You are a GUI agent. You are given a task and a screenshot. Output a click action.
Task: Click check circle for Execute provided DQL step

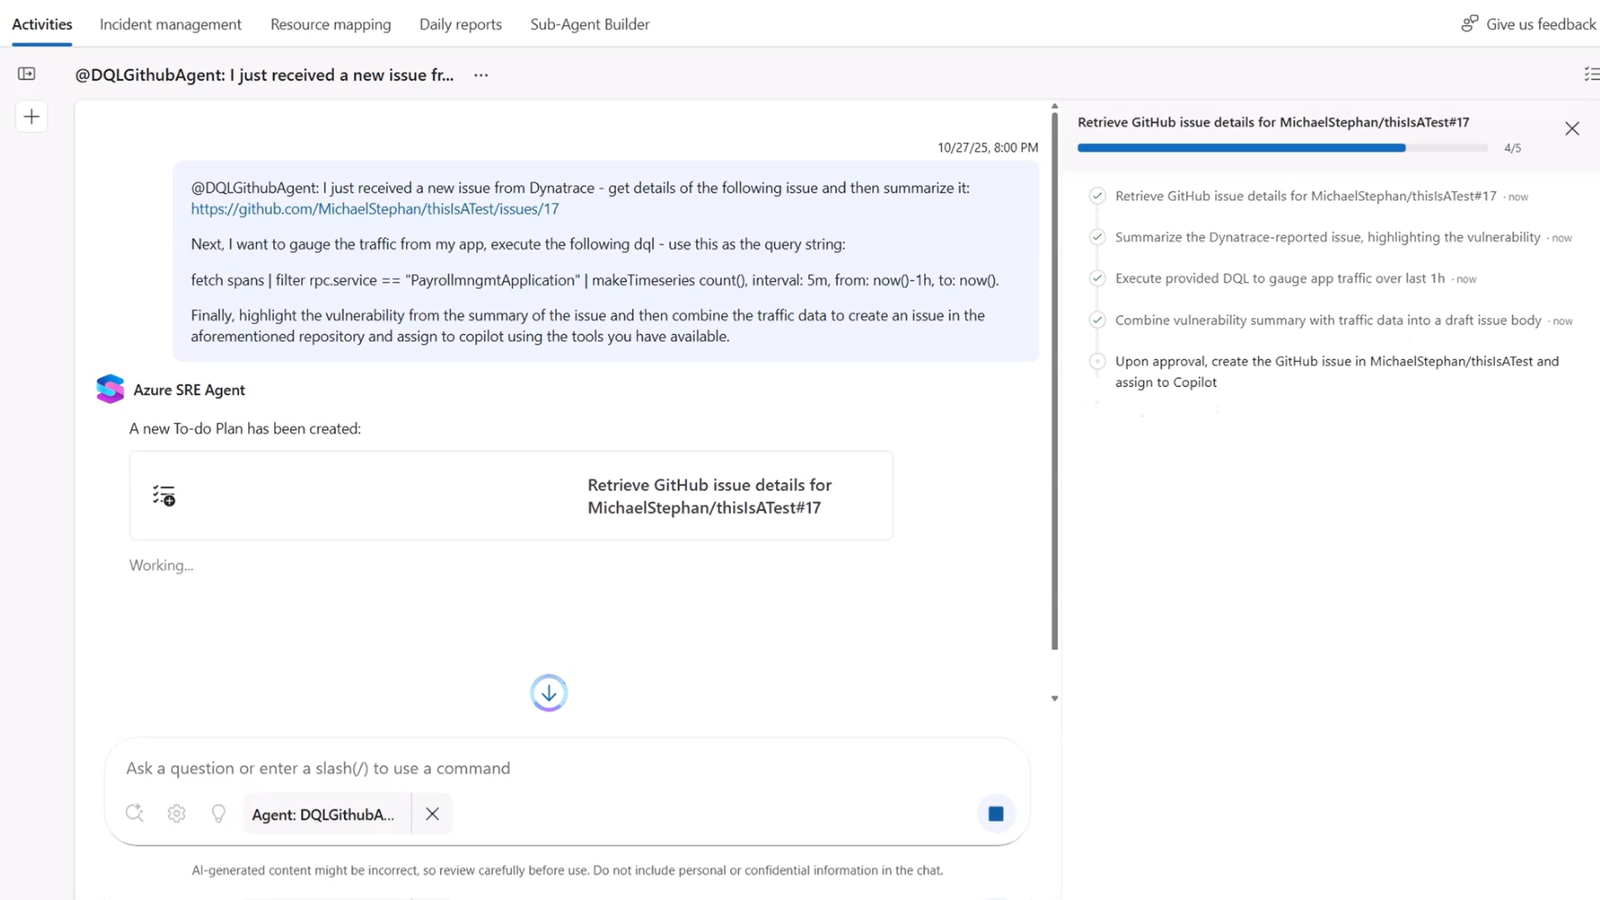[1097, 278]
